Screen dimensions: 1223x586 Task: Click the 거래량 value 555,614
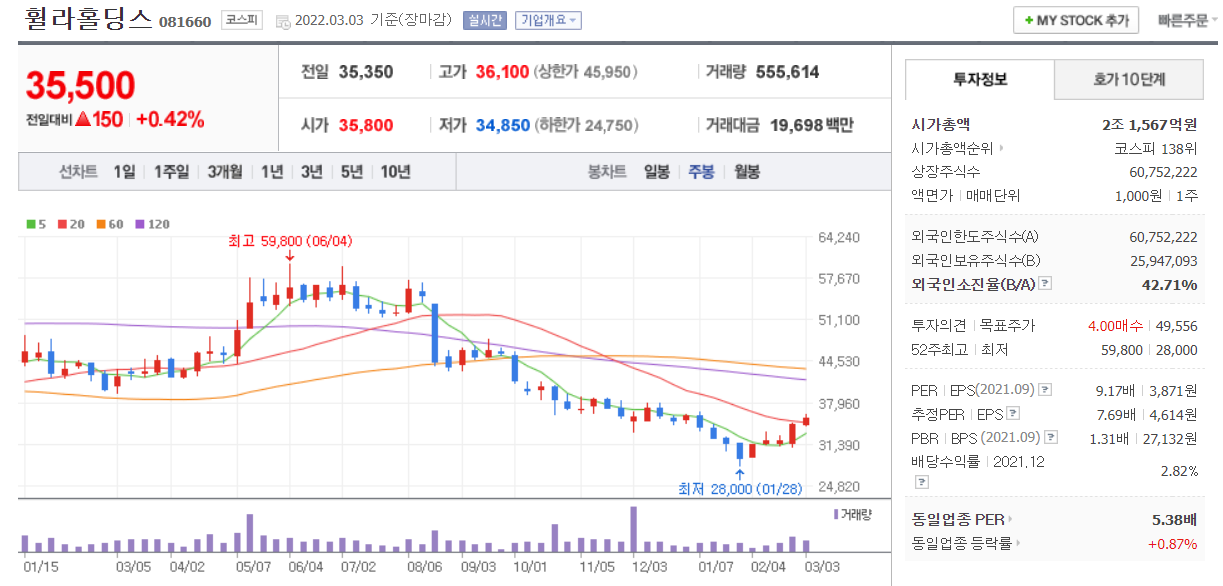click(788, 72)
